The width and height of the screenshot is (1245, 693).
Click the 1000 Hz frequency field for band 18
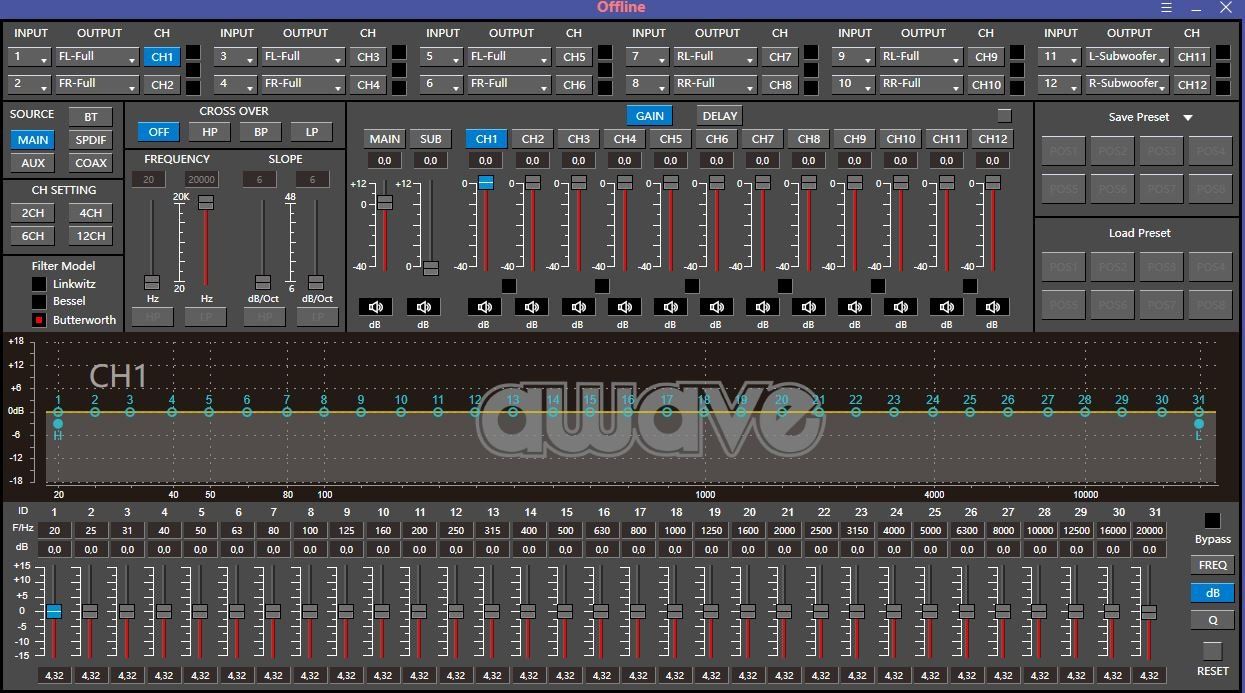pos(675,531)
